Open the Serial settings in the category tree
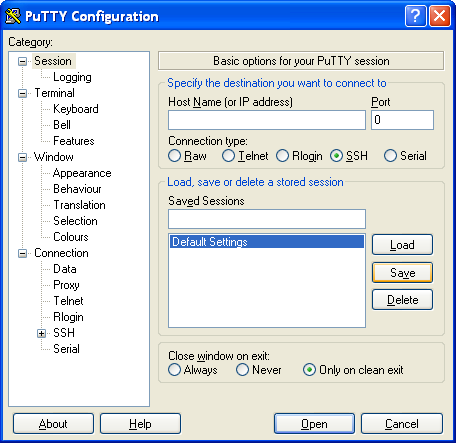This screenshot has height=443, width=456. click(x=66, y=349)
